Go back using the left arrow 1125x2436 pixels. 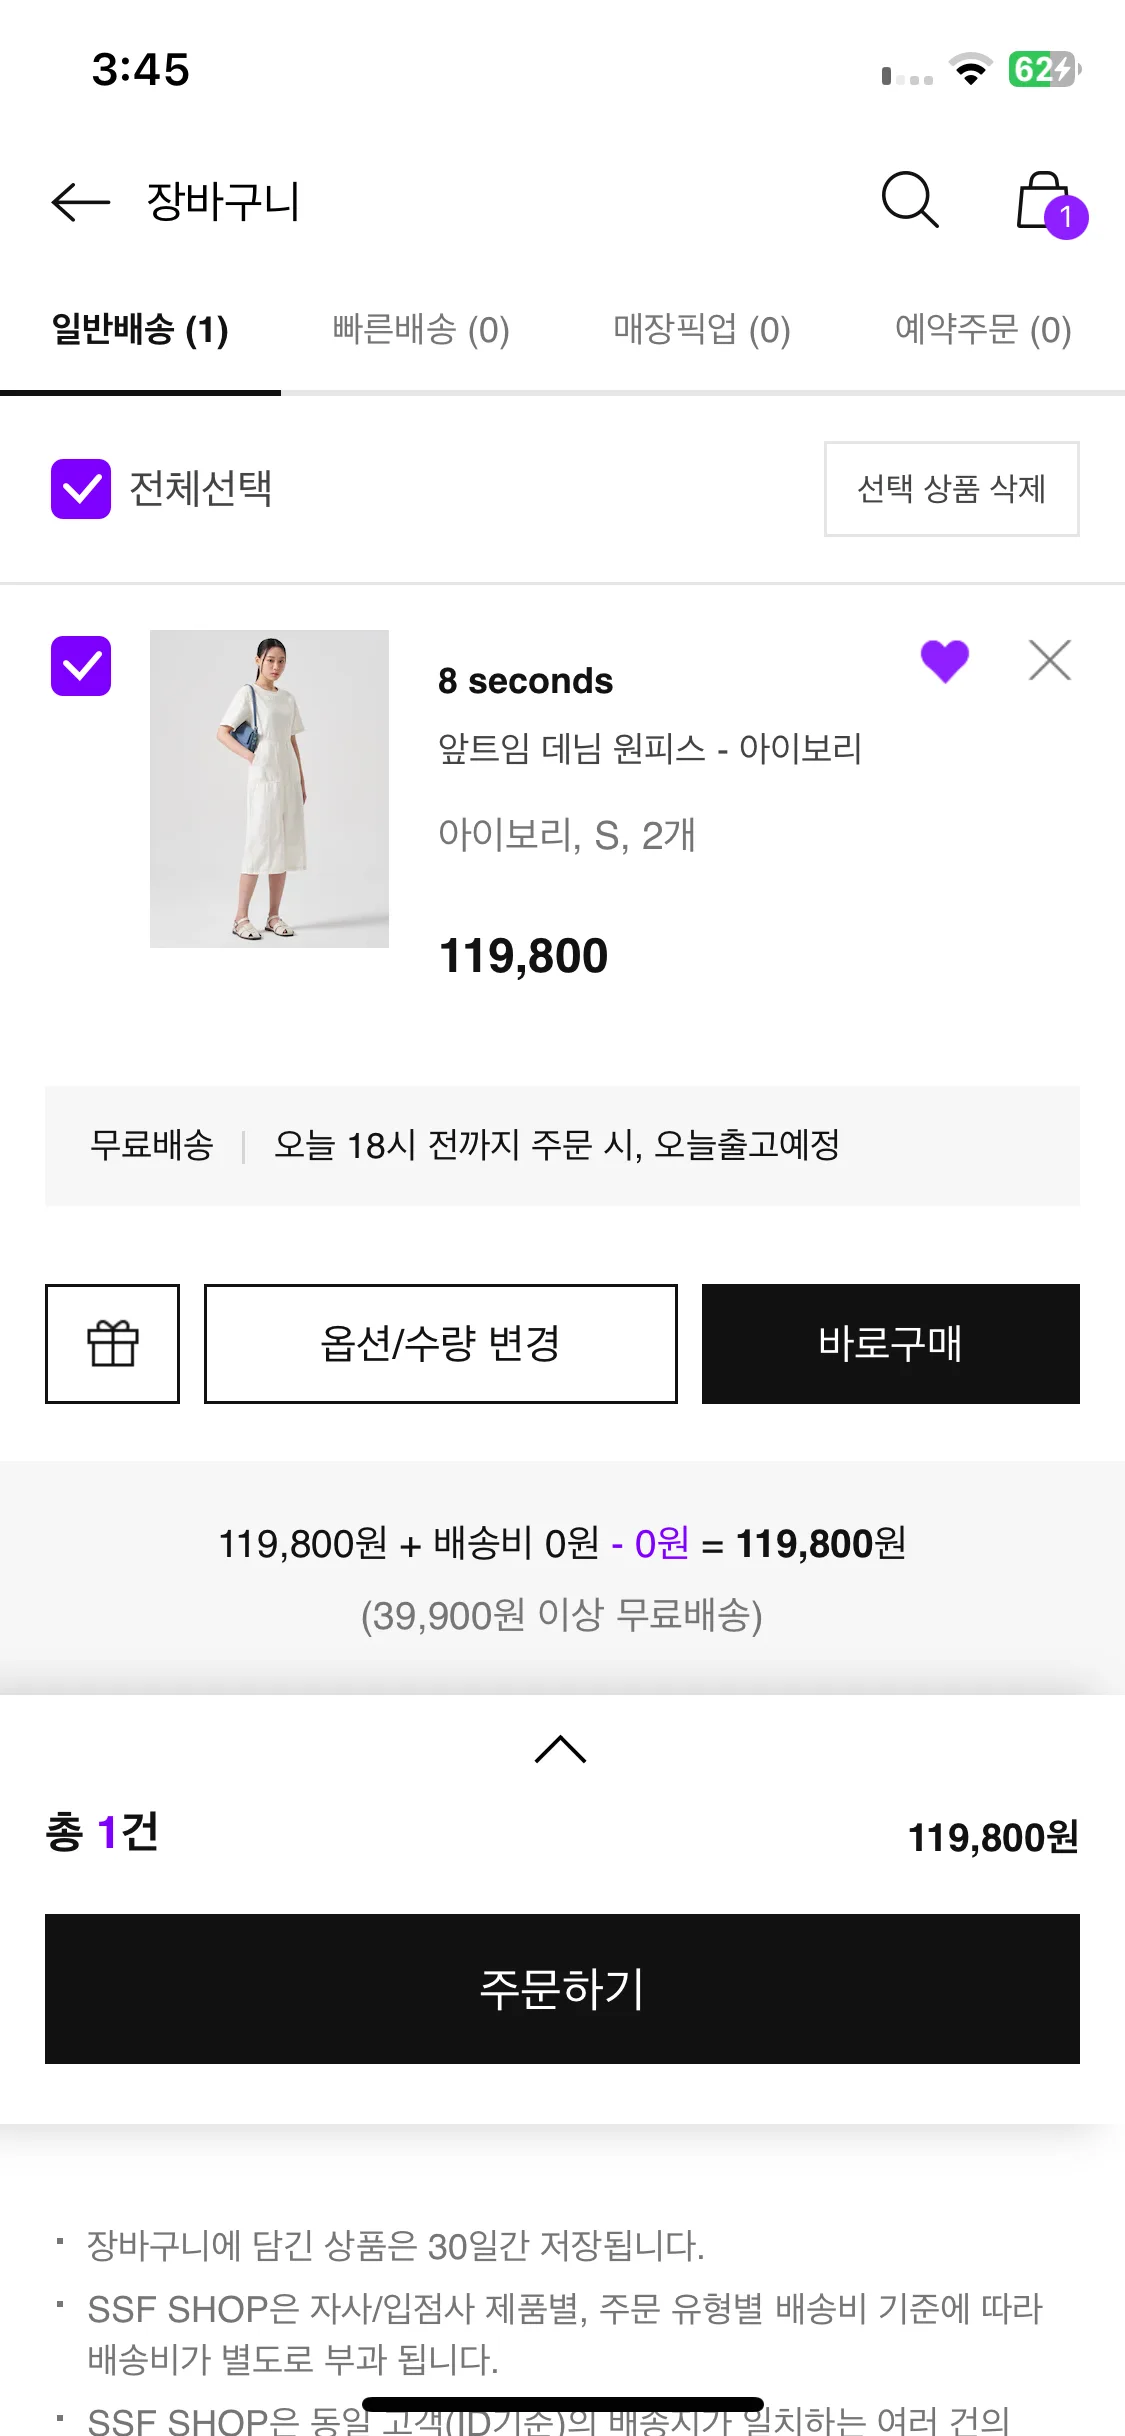(x=80, y=202)
